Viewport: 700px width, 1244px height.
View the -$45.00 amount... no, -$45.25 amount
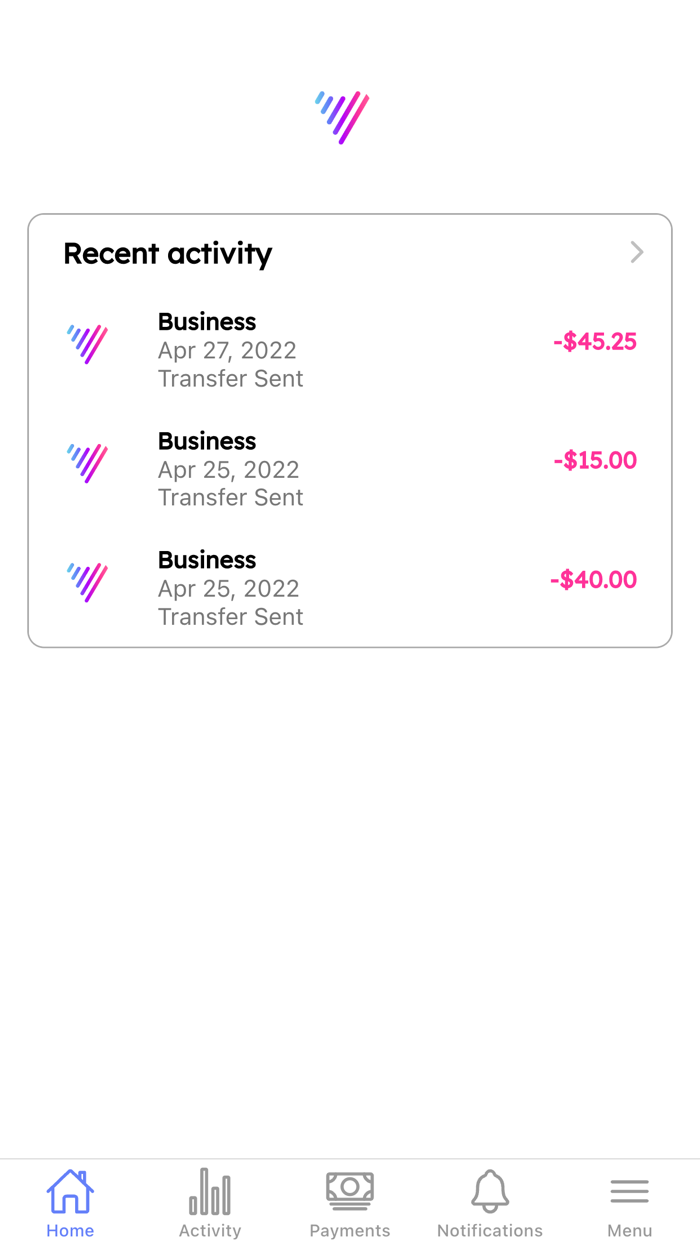pos(595,342)
